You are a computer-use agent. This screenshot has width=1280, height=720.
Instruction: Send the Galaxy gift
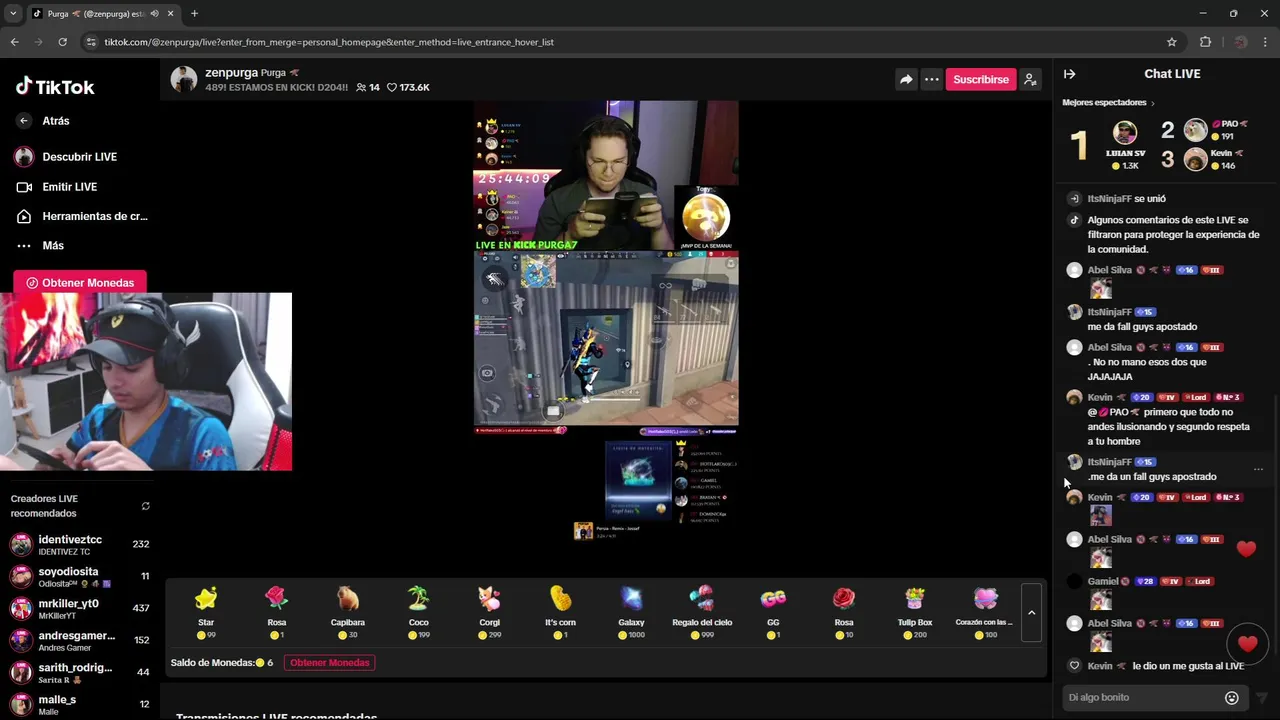tap(631, 611)
